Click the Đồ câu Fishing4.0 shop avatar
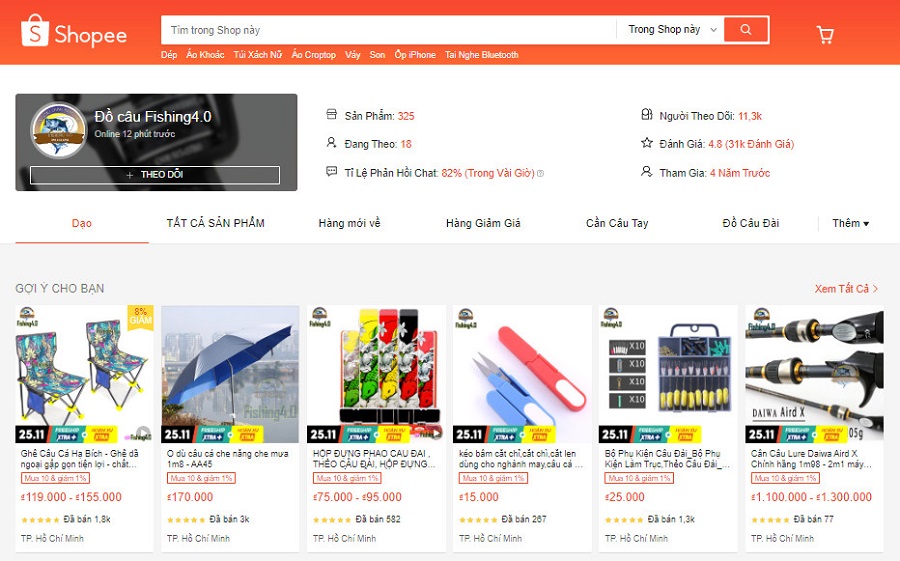Screen dimensions: 900x561 58,130
